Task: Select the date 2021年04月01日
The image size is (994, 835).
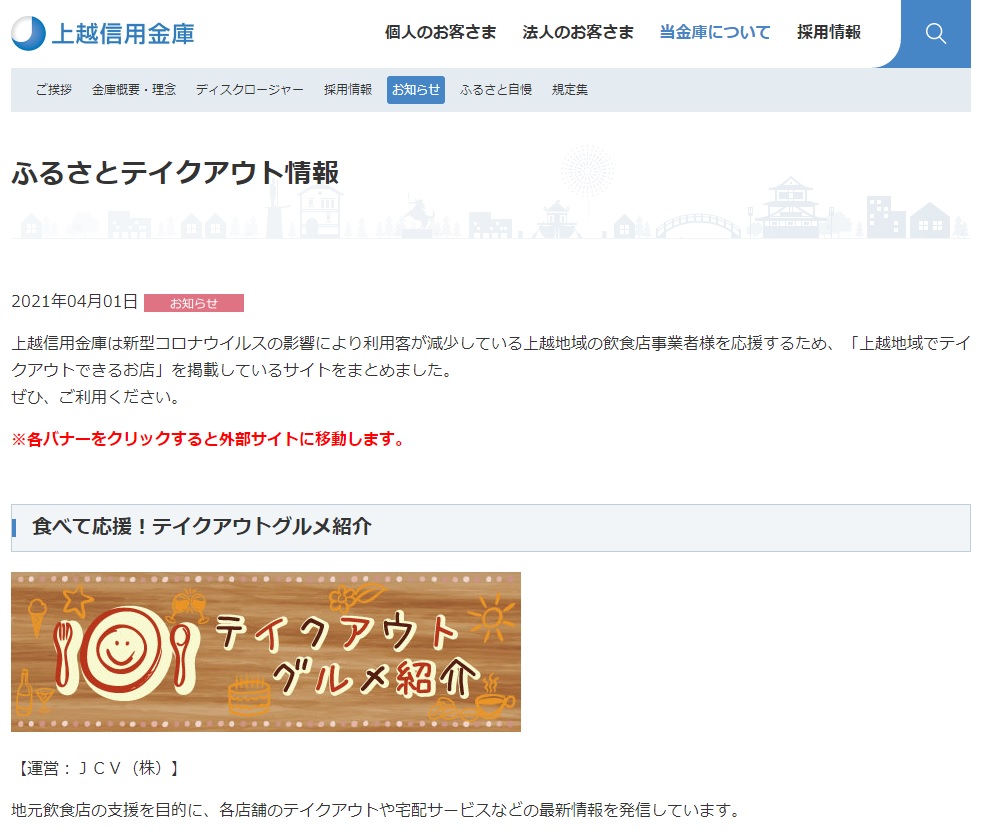Action: [75, 301]
